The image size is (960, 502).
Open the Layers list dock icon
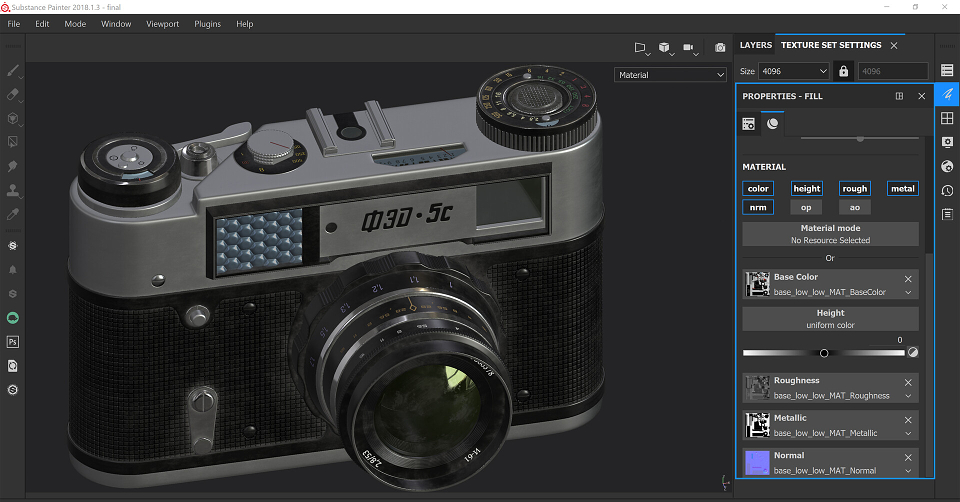[x=947, y=70]
